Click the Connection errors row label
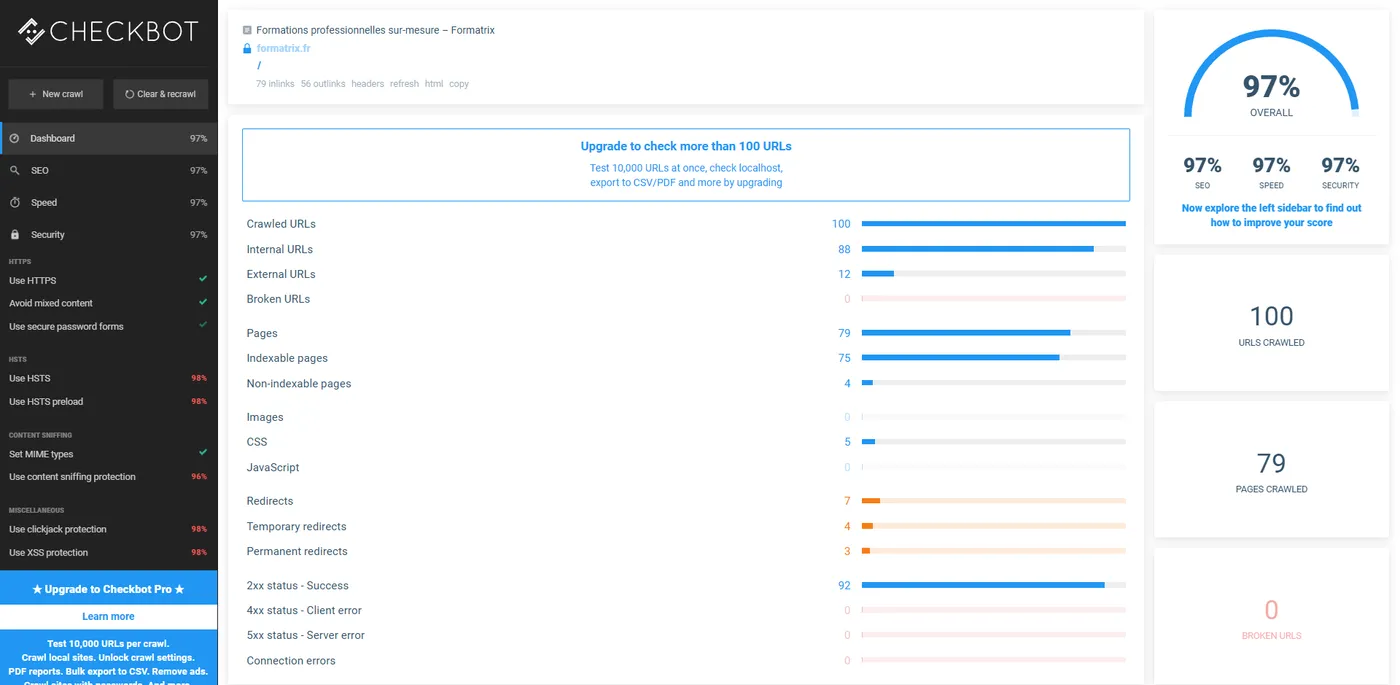 (291, 660)
